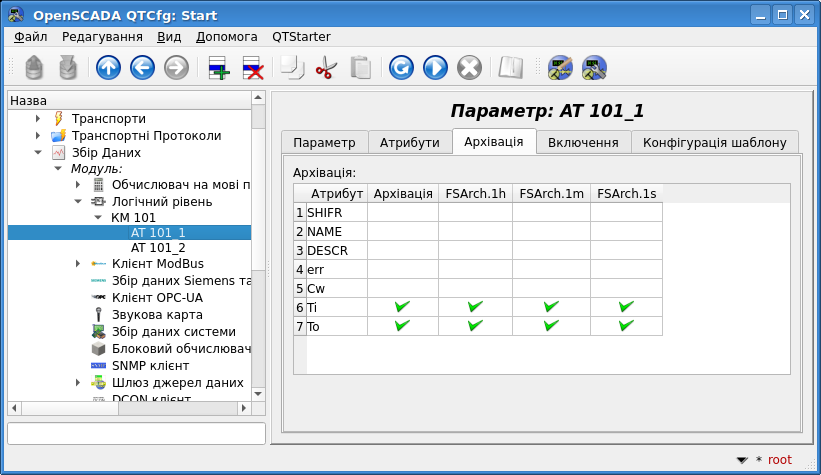Toggle Ti archiving checkmark in Архівація column
Viewport: 821px width, 475px height.
[403, 307]
